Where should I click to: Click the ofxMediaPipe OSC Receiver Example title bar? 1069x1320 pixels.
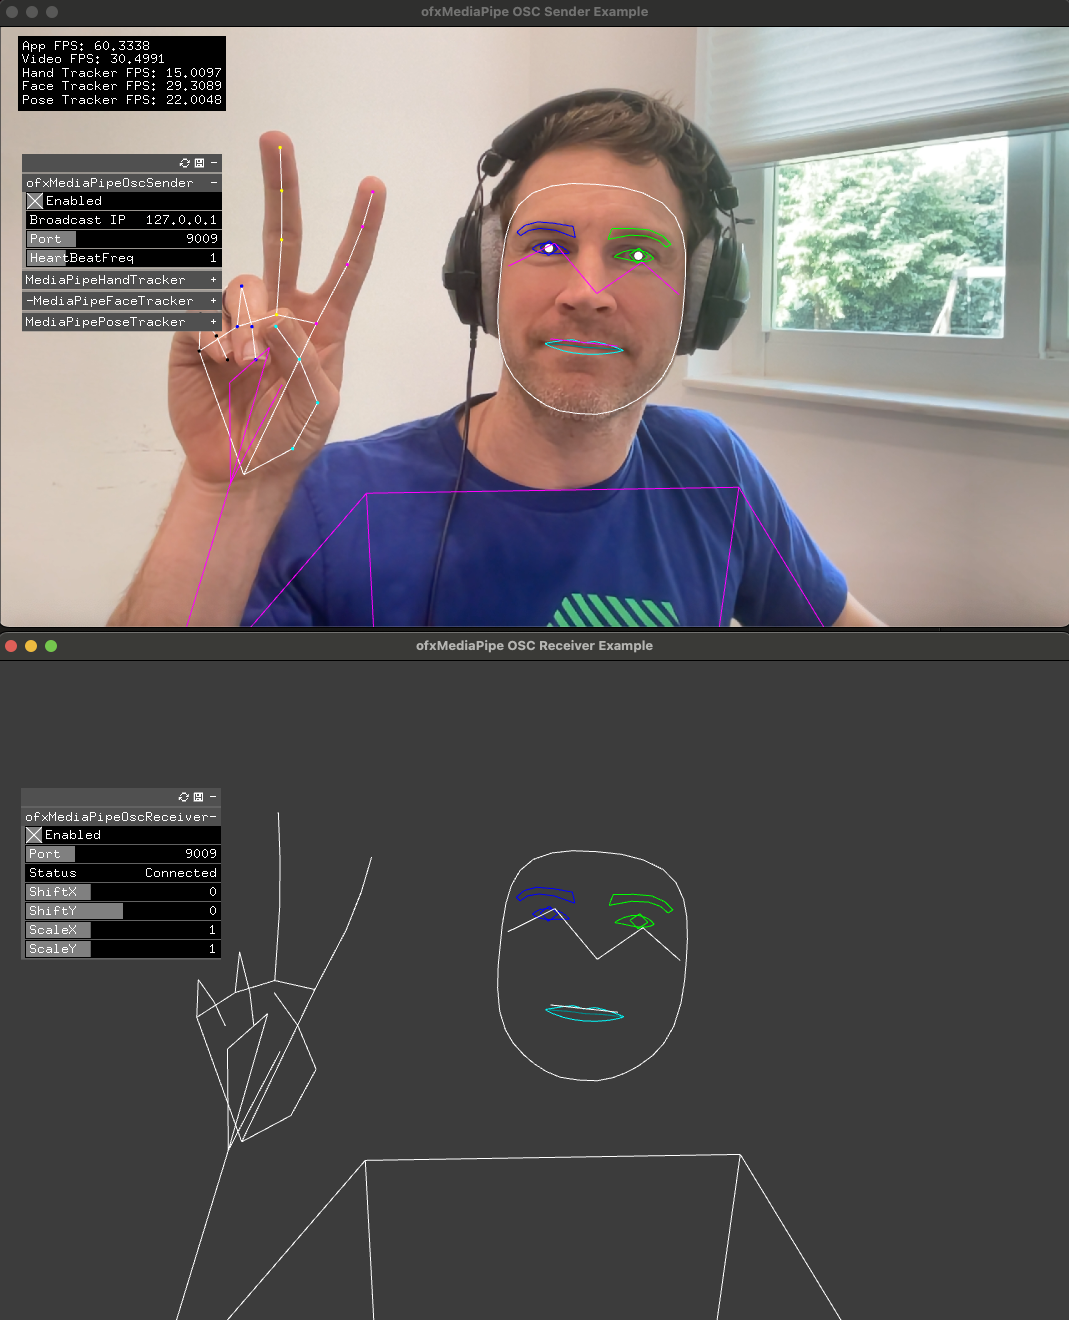pos(534,646)
